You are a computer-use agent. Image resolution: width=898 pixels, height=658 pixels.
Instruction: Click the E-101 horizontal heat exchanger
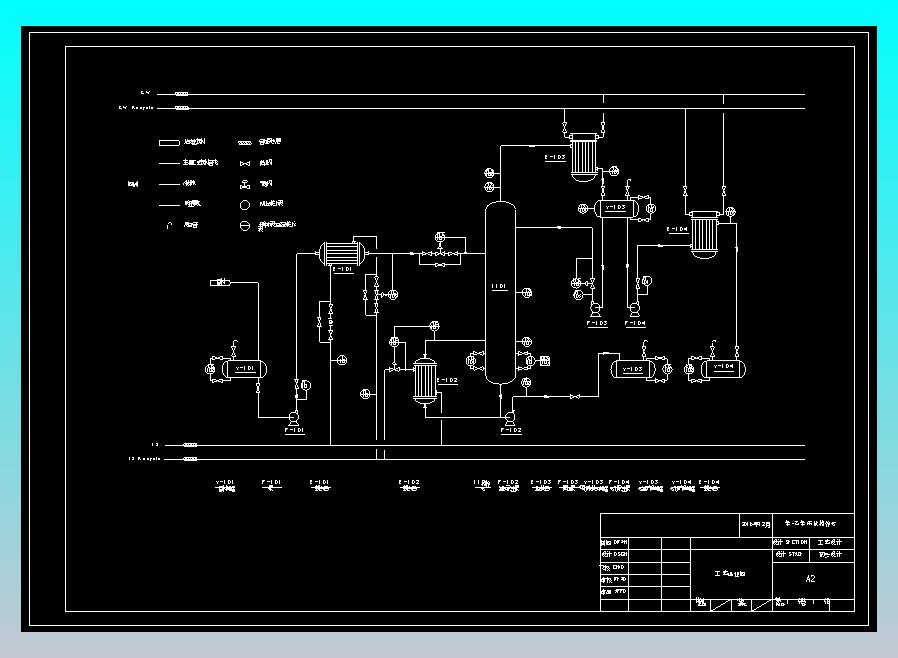coord(342,253)
